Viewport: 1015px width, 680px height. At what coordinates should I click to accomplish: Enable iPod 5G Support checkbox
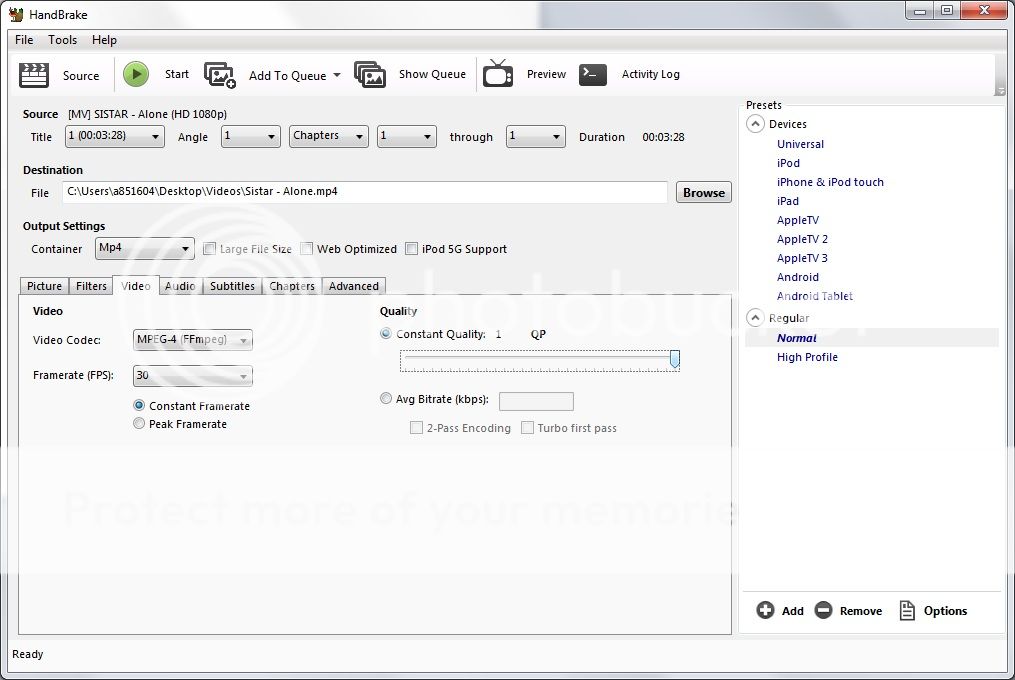tap(411, 249)
